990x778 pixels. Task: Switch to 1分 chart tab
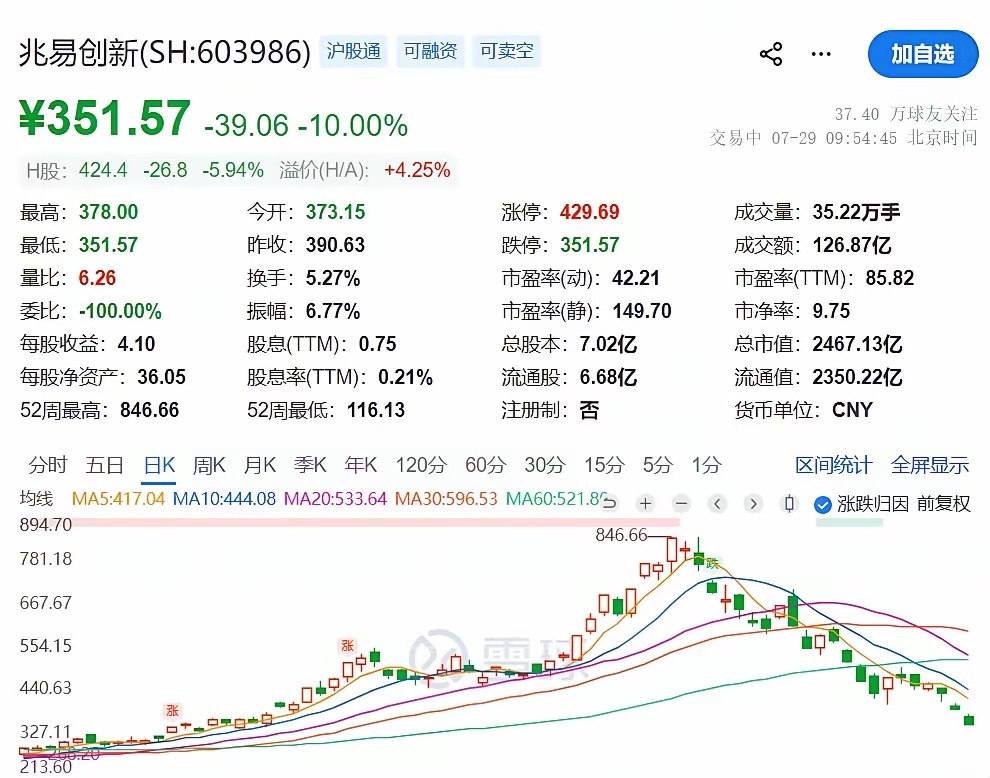[x=707, y=465]
